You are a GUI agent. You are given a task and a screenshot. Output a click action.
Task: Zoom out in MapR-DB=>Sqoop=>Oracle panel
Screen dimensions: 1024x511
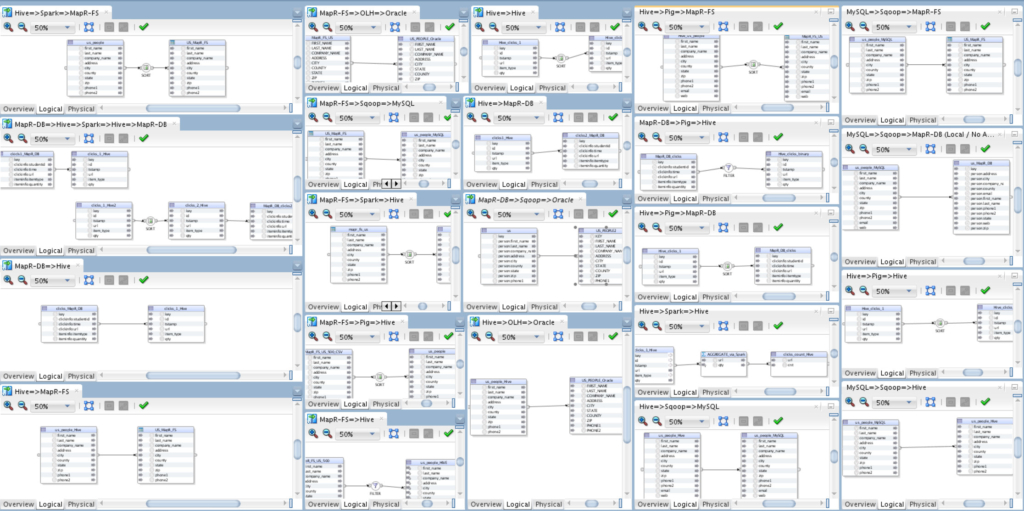pyautogui.click(x=485, y=214)
